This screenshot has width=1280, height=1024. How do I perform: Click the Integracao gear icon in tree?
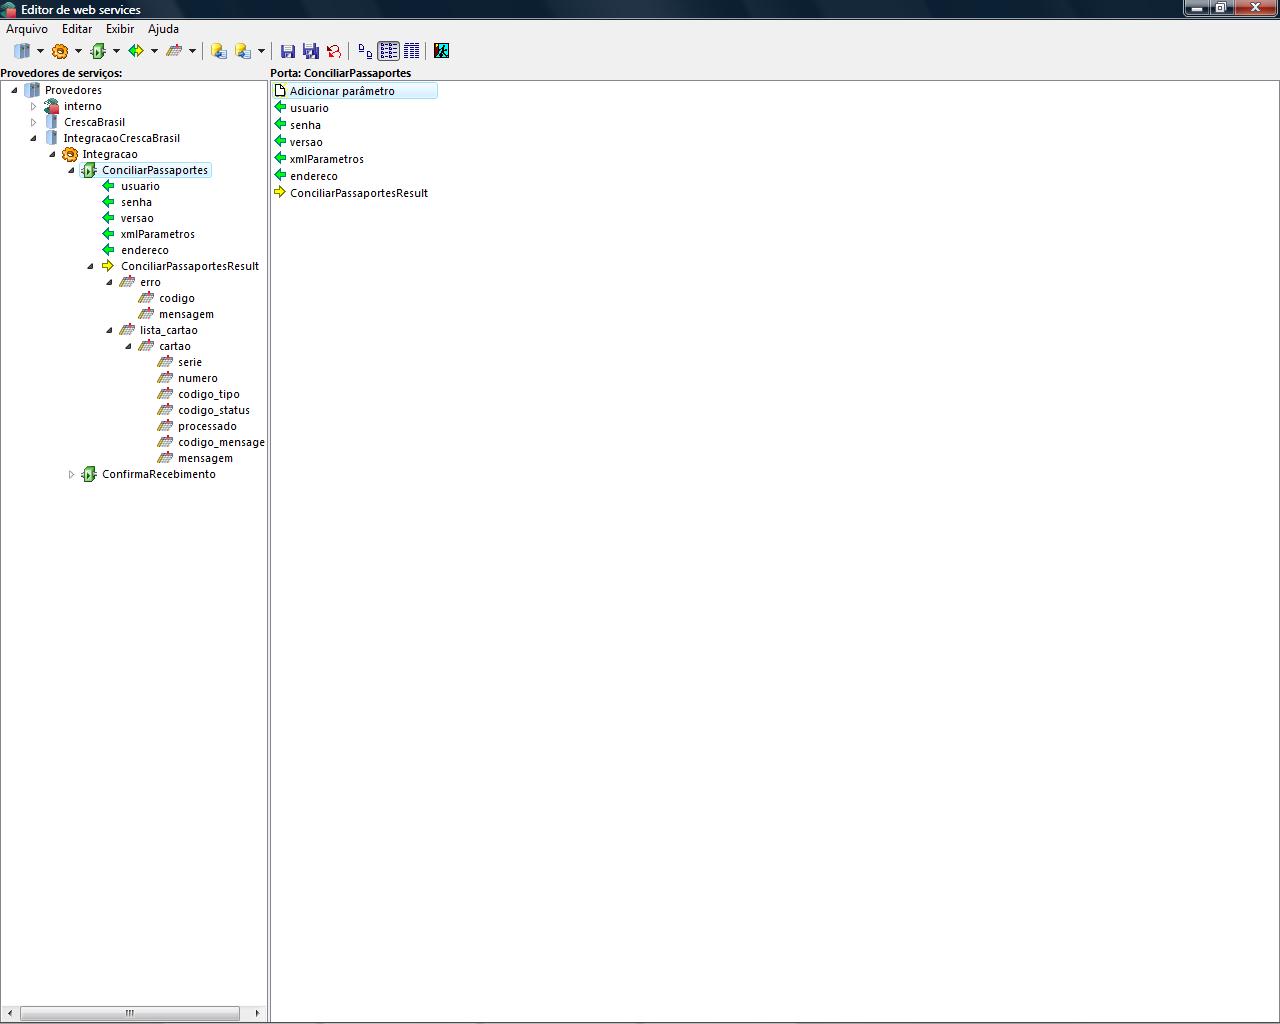coord(70,154)
